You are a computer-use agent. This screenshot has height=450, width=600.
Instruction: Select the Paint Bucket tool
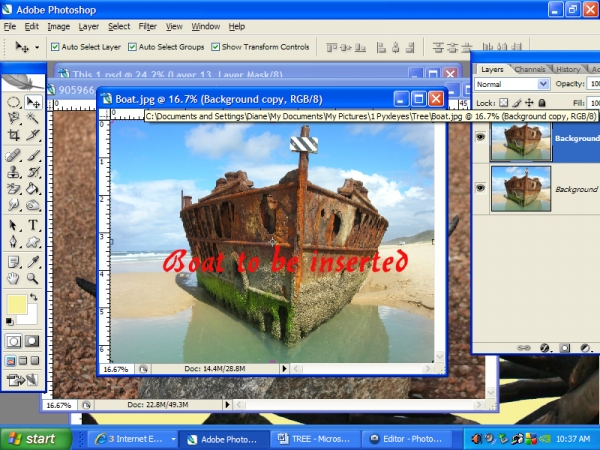coord(33,189)
